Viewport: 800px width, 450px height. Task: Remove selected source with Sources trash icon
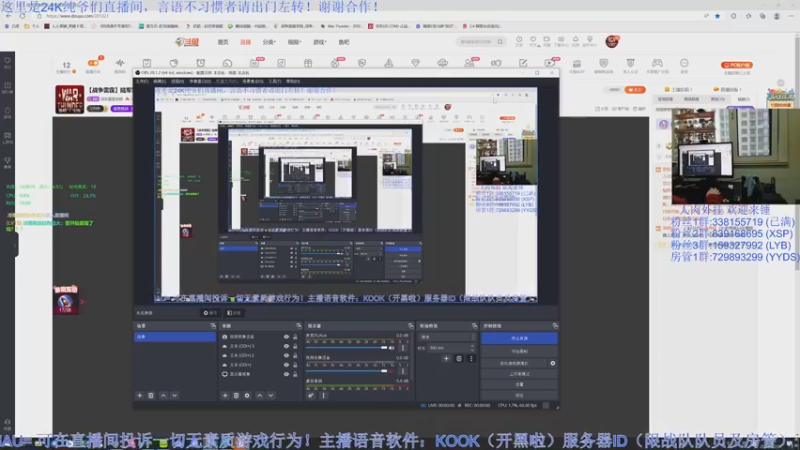click(236, 395)
